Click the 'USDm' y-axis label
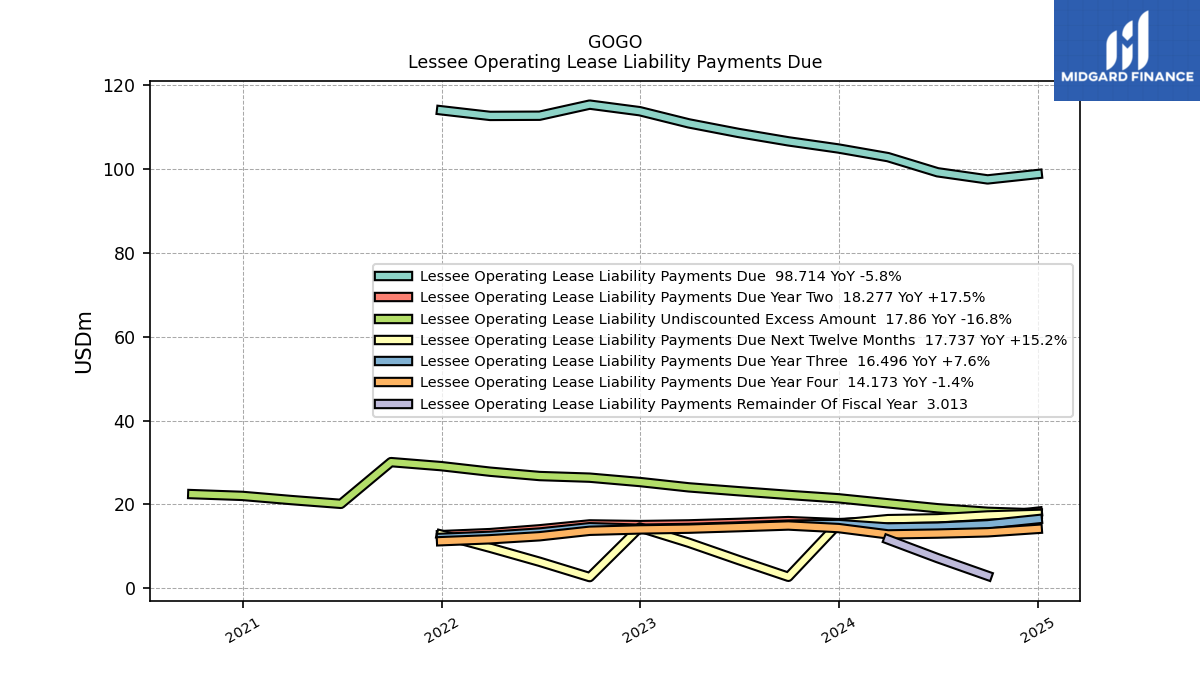 point(84,342)
